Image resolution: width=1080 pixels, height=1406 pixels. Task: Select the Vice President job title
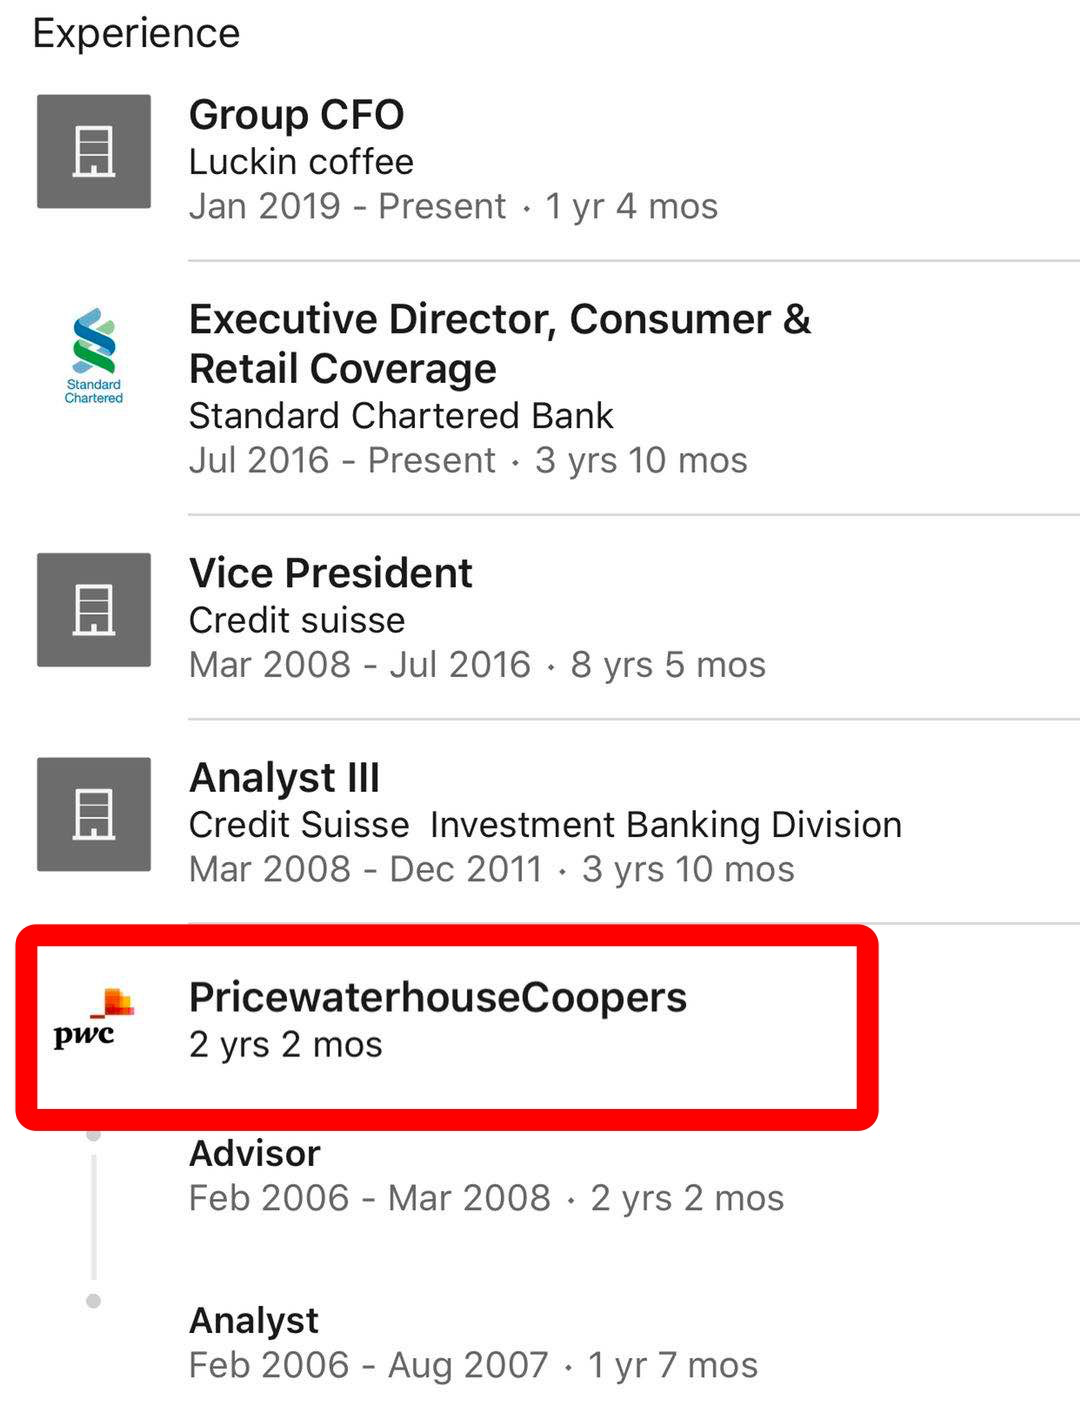point(331,574)
